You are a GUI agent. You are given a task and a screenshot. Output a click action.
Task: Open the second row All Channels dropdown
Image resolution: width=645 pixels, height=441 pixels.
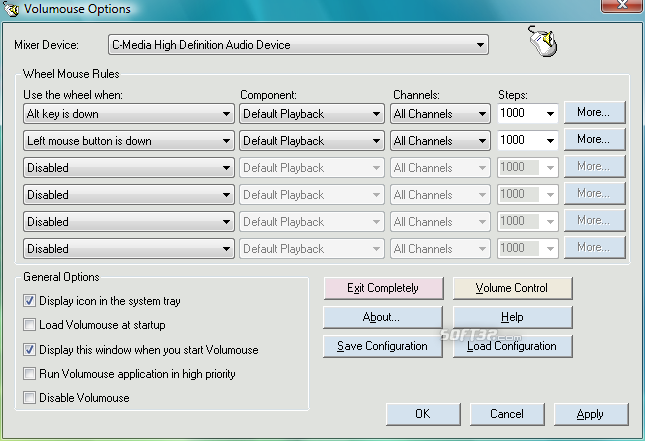(440, 141)
